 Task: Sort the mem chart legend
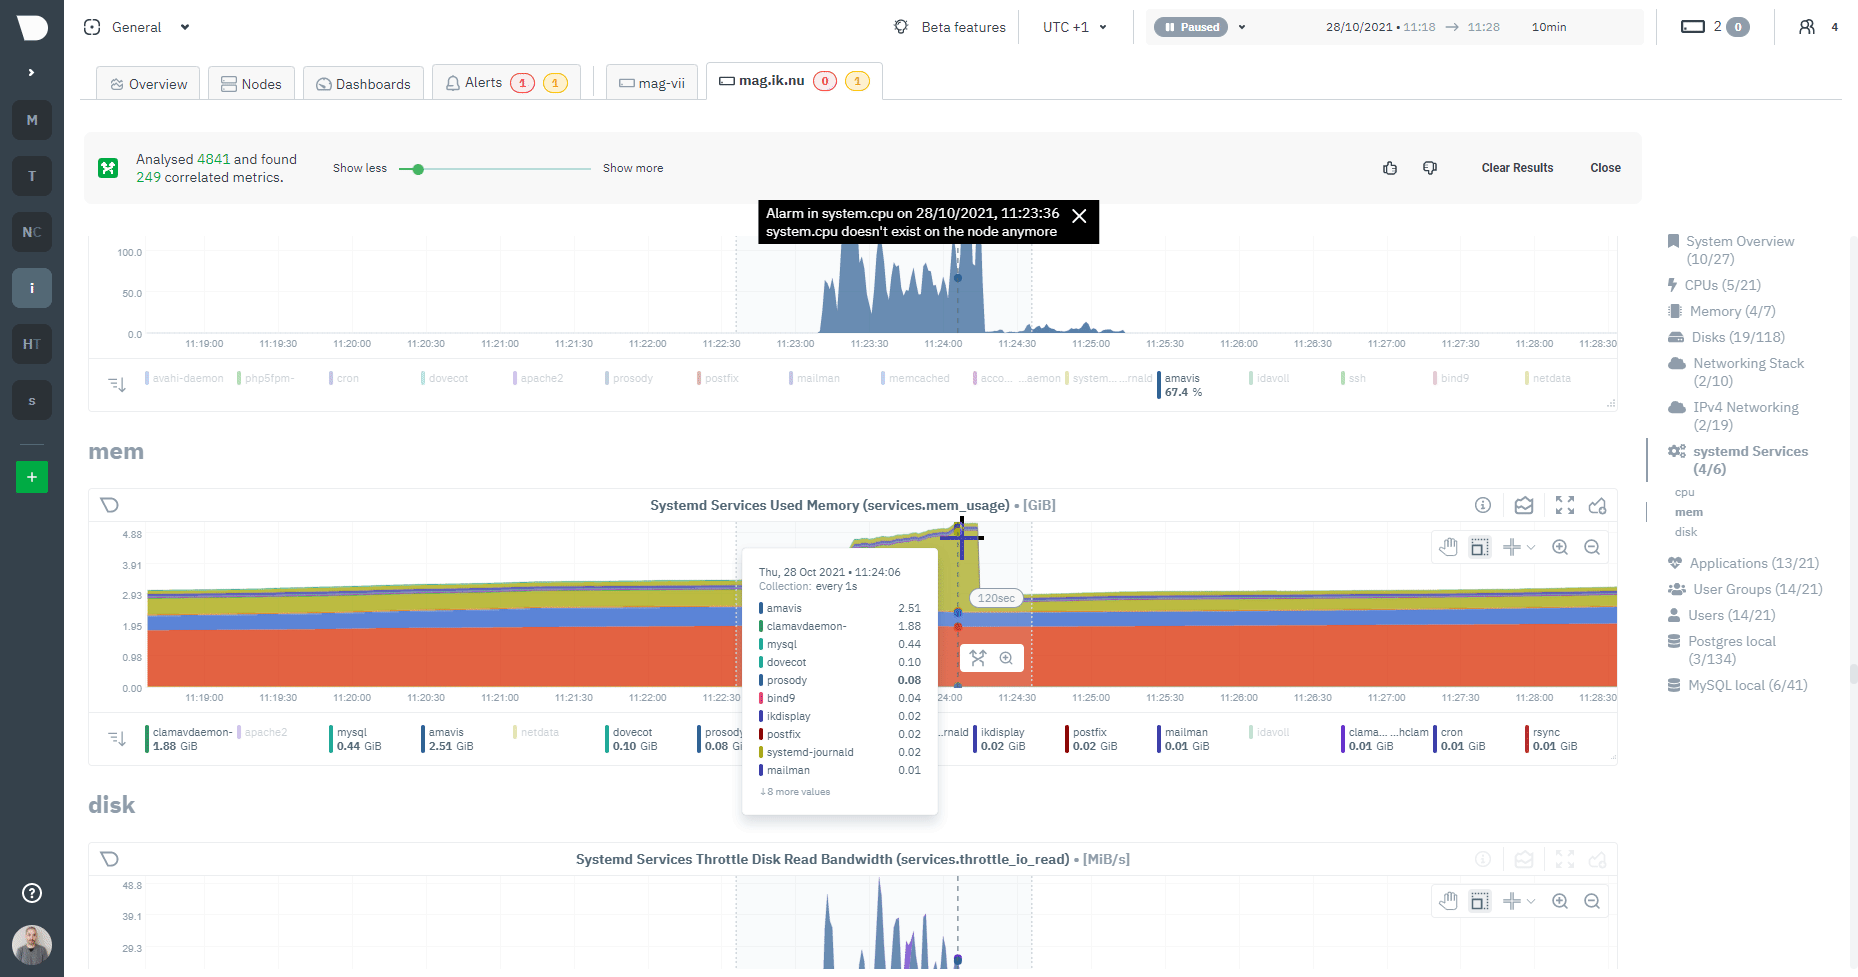click(117, 738)
